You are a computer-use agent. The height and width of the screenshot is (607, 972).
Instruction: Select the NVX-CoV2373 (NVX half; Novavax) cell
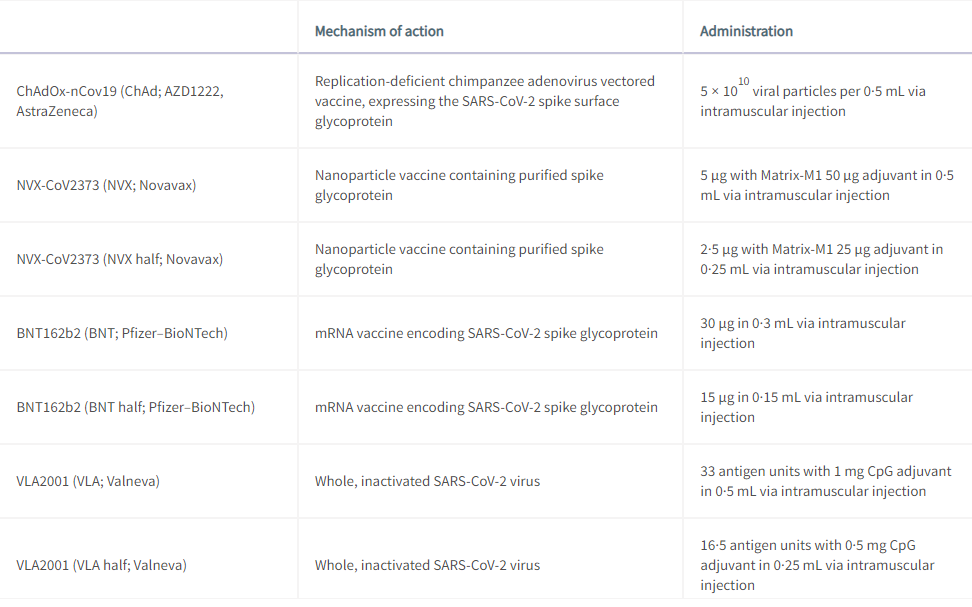(119, 259)
